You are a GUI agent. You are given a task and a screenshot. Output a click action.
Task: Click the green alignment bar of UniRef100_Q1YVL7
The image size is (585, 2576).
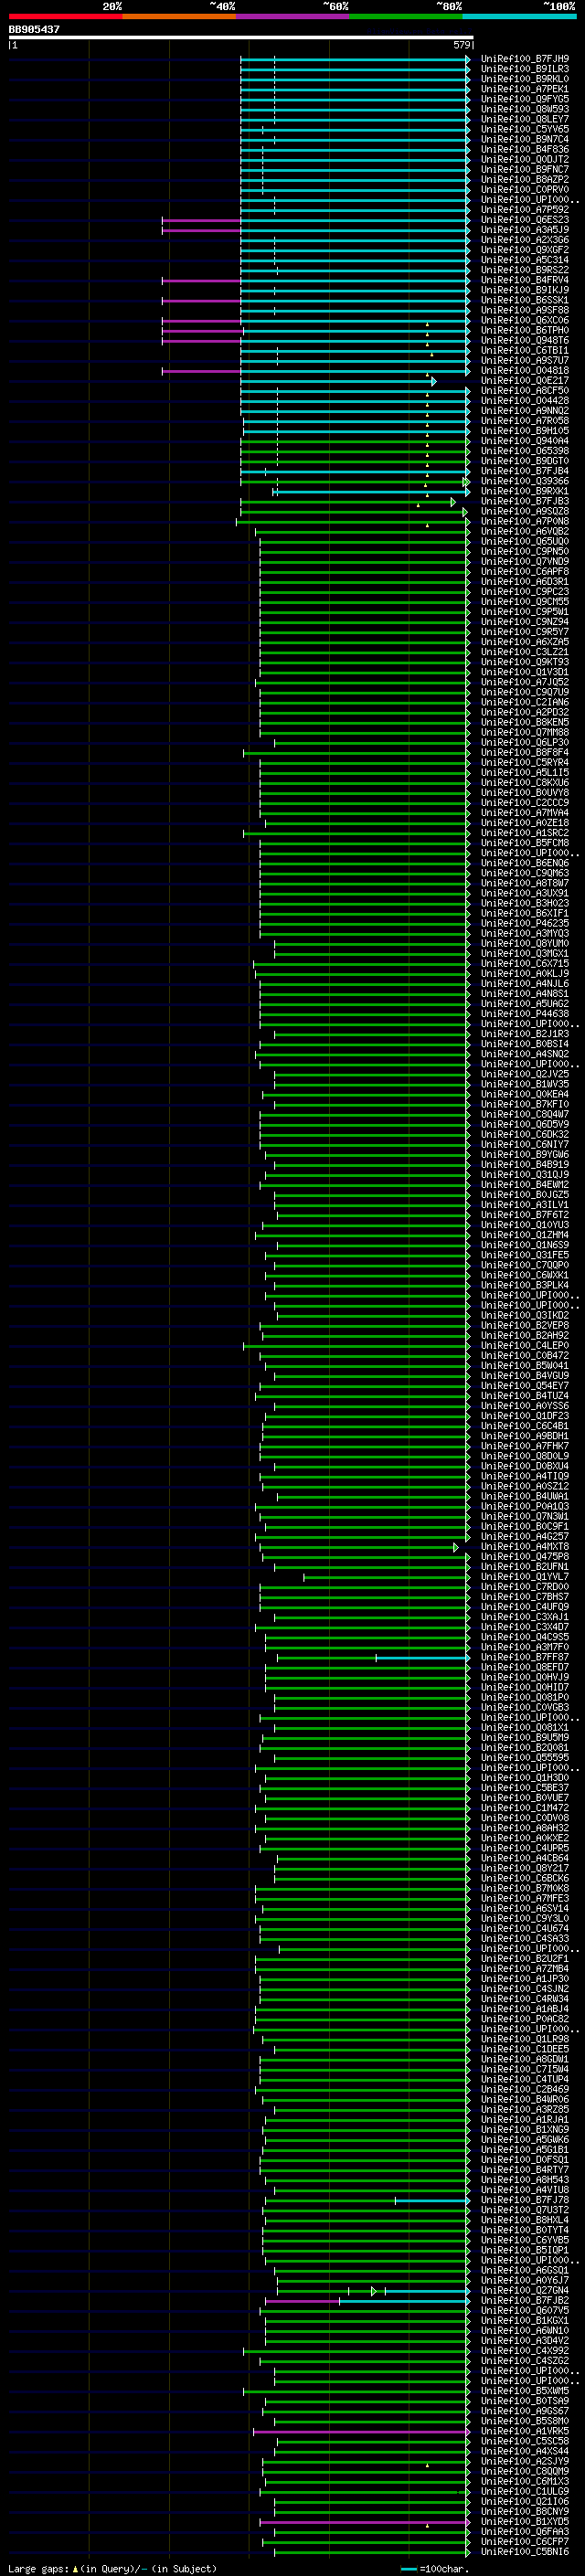click(x=387, y=1577)
